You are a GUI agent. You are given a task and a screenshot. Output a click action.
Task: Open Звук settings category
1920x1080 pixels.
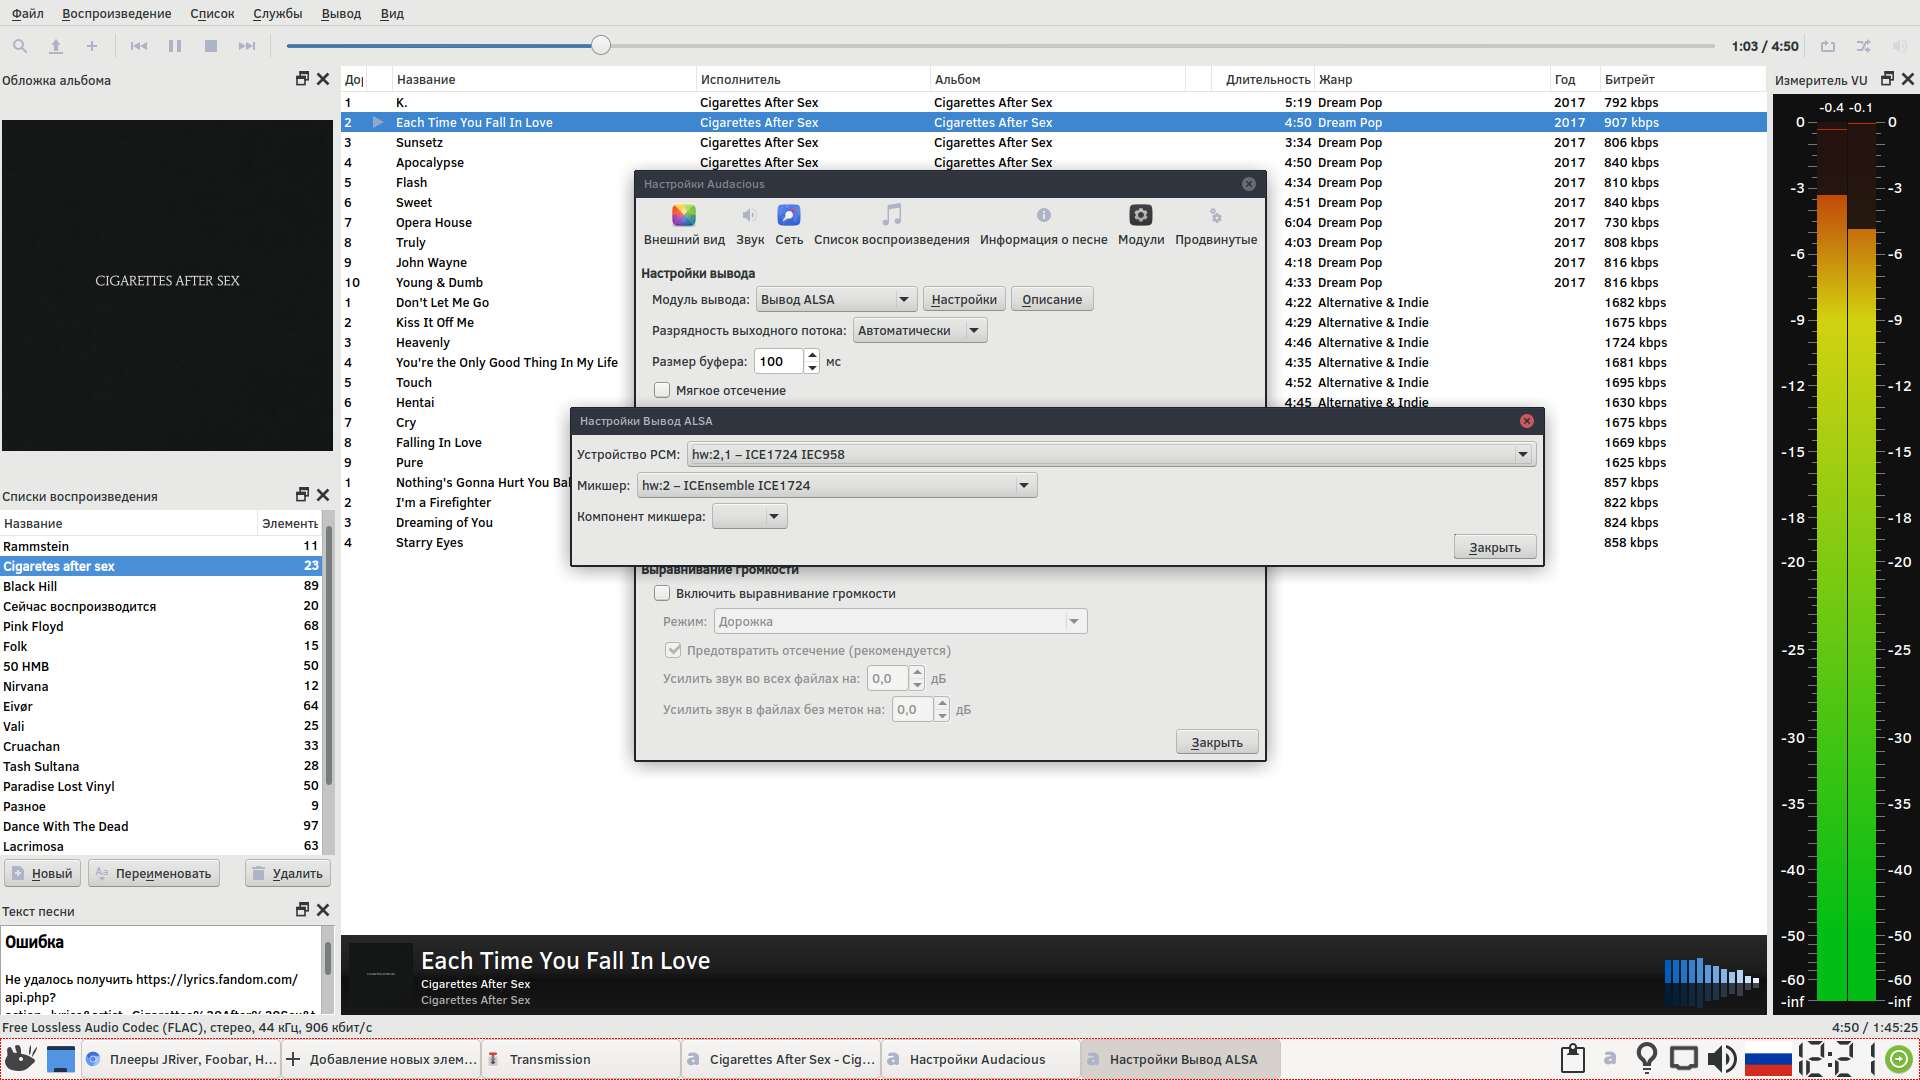(x=750, y=225)
